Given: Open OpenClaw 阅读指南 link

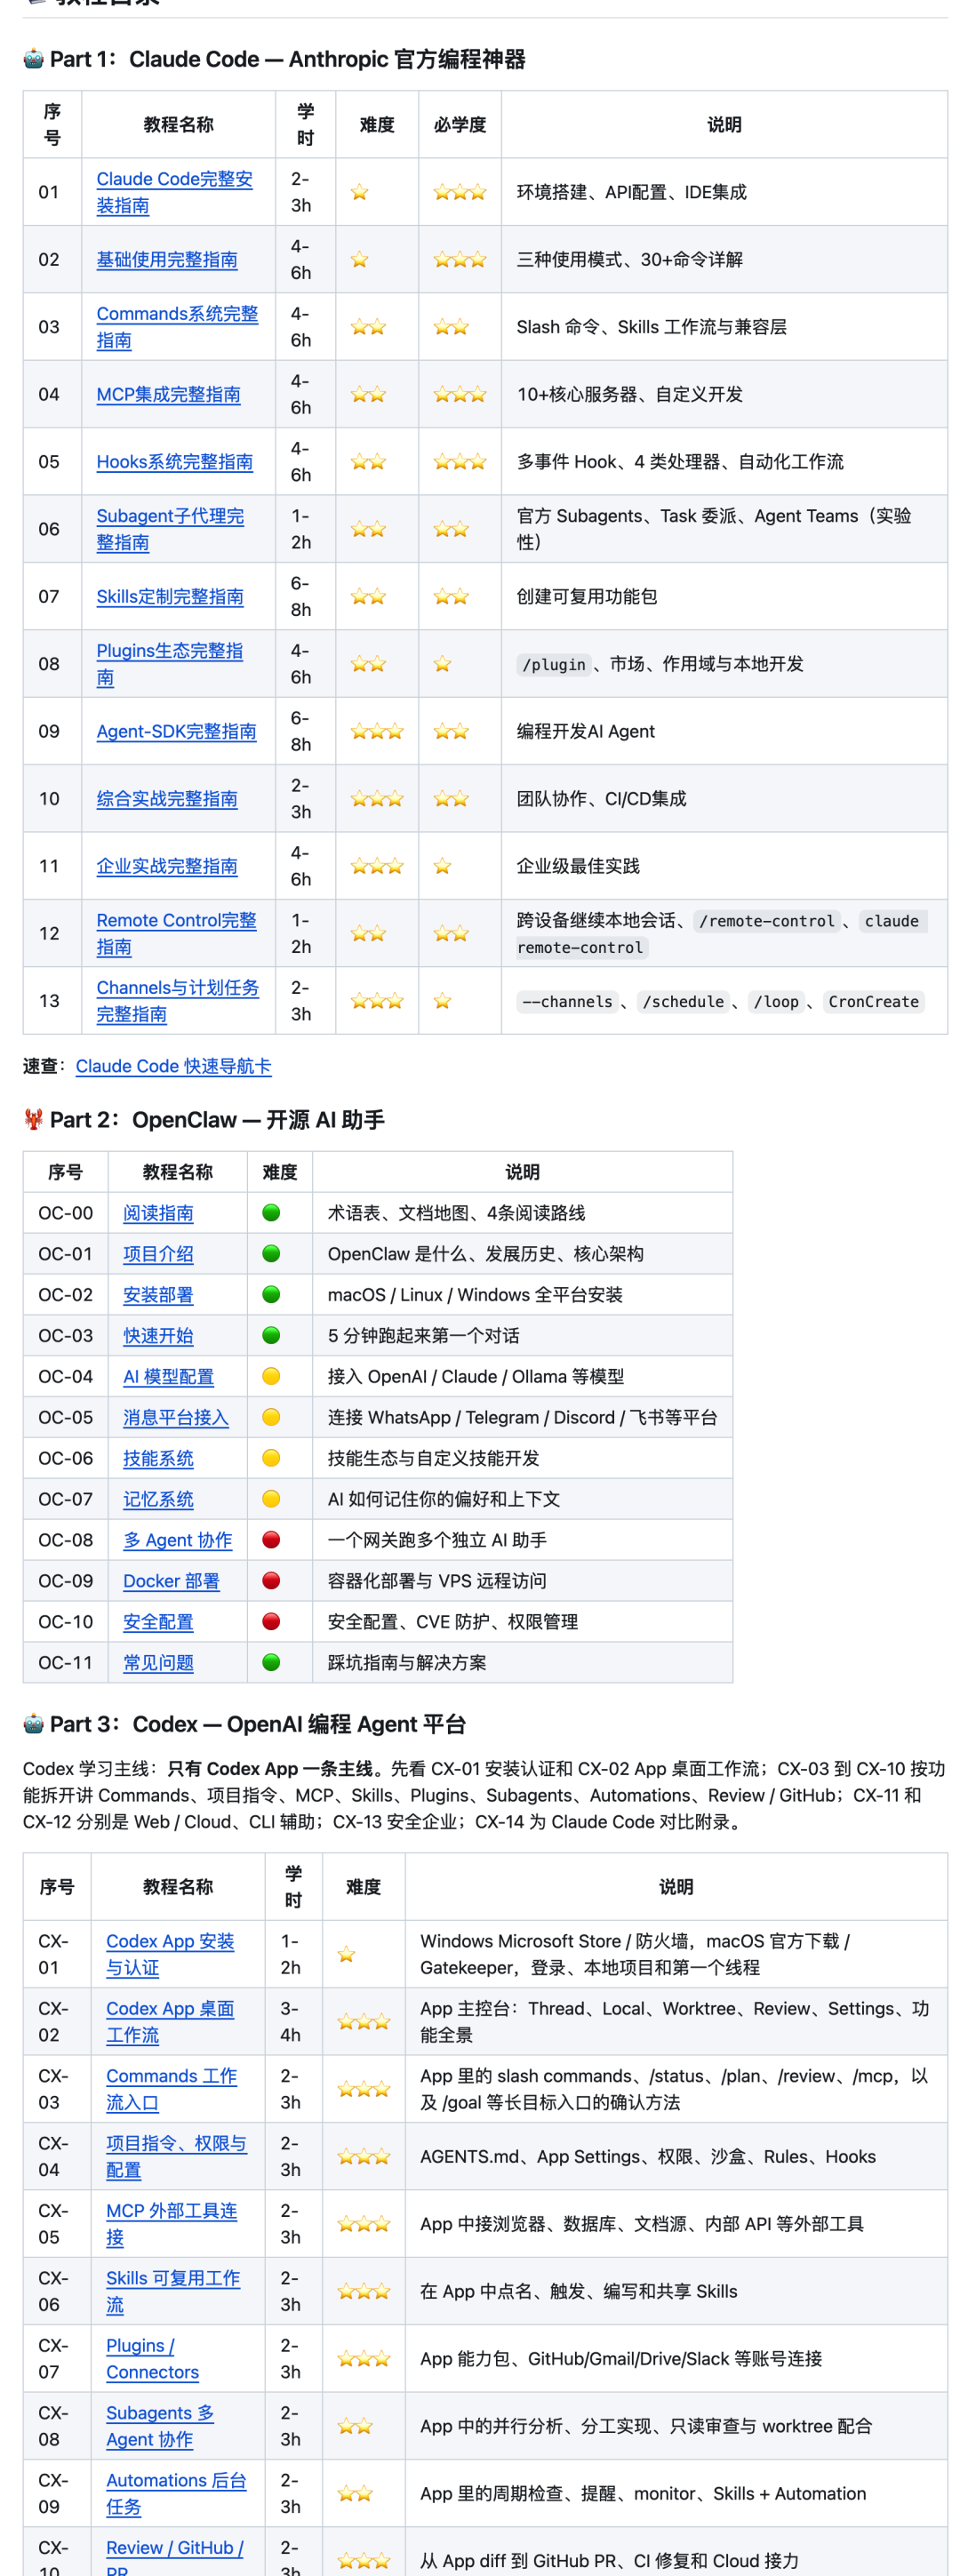Looking at the screenshot, I should [x=158, y=1213].
